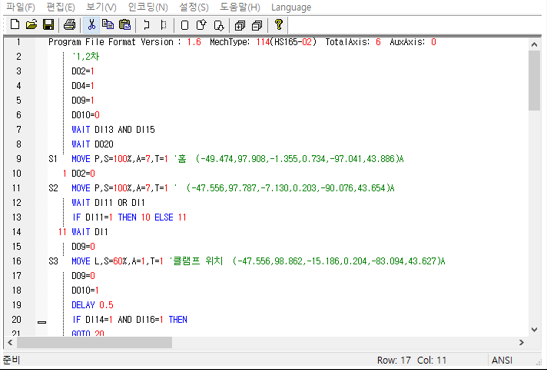Open the 파일(F) menu
Image resolution: width=547 pixels, height=370 pixels.
click(21, 7)
